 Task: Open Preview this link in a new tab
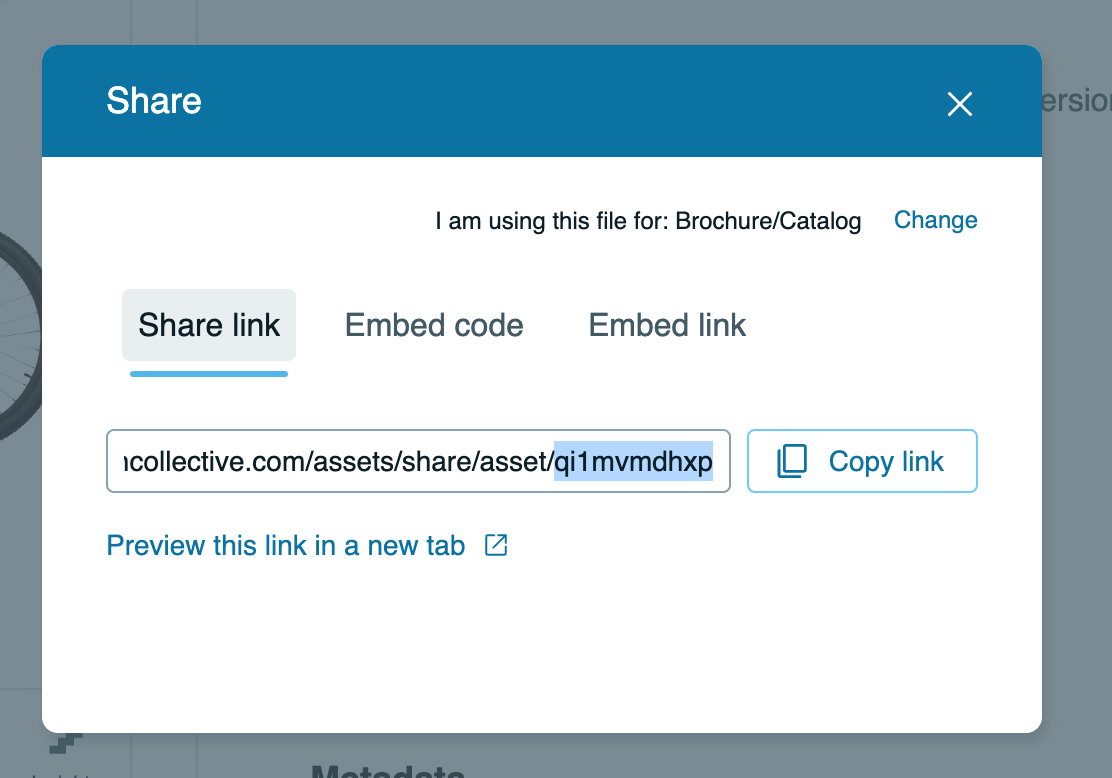pos(286,546)
